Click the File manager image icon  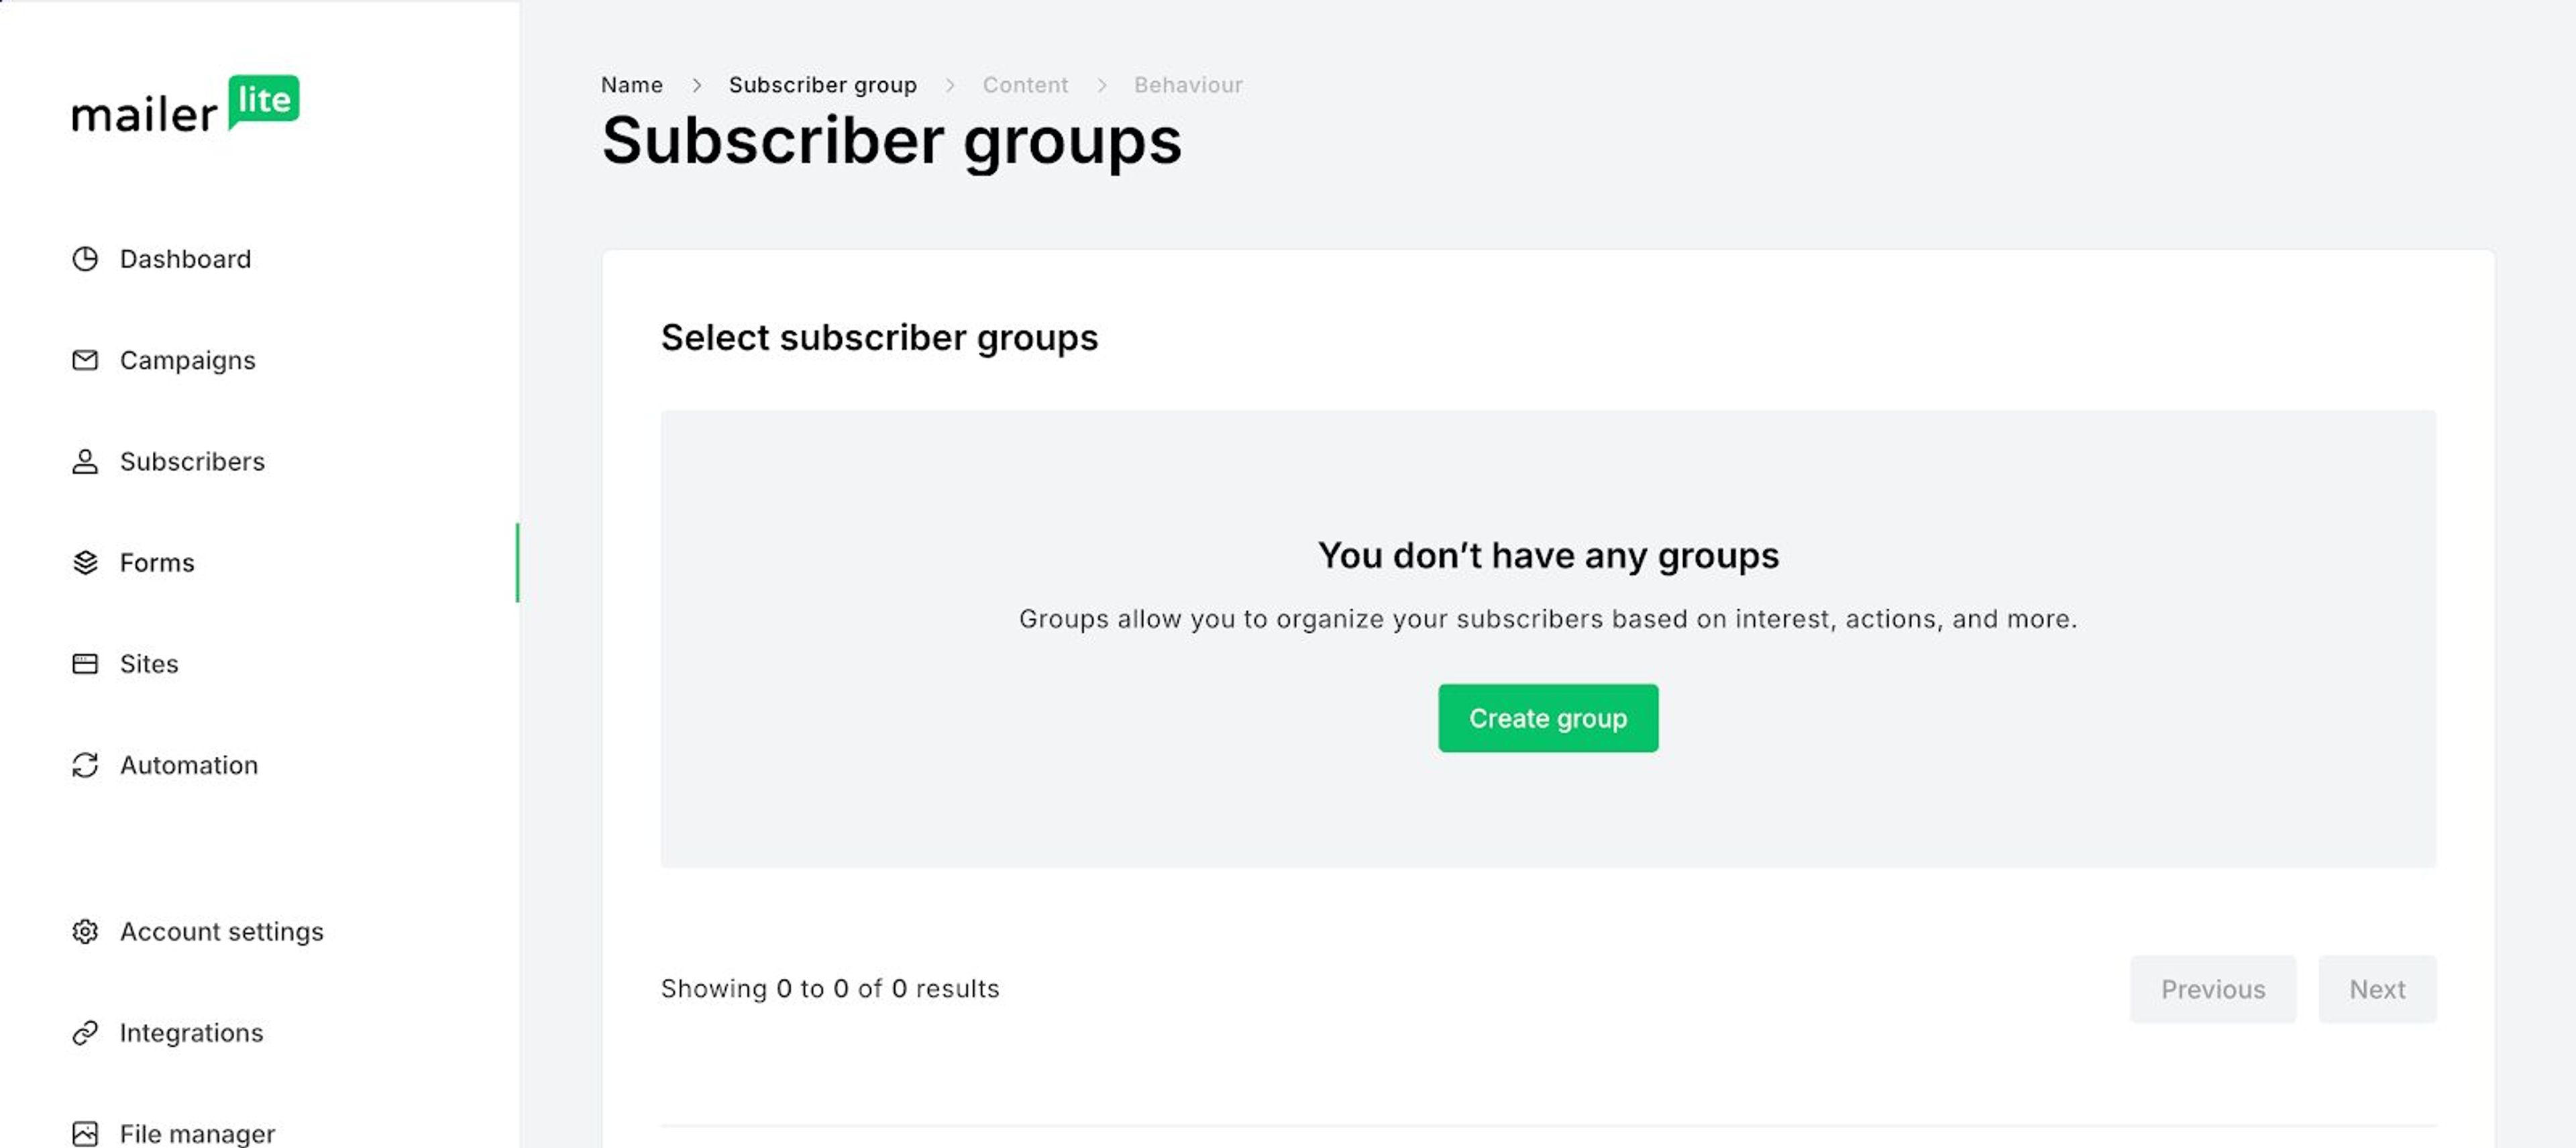(x=85, y=1133)
